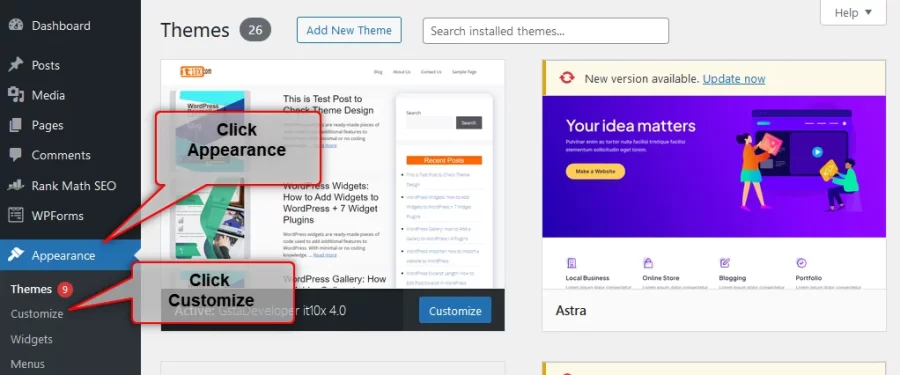Click the Astra theme screenshot thumbnail
The width and height of the screenshot is (900, 375).
click(714, 192)
